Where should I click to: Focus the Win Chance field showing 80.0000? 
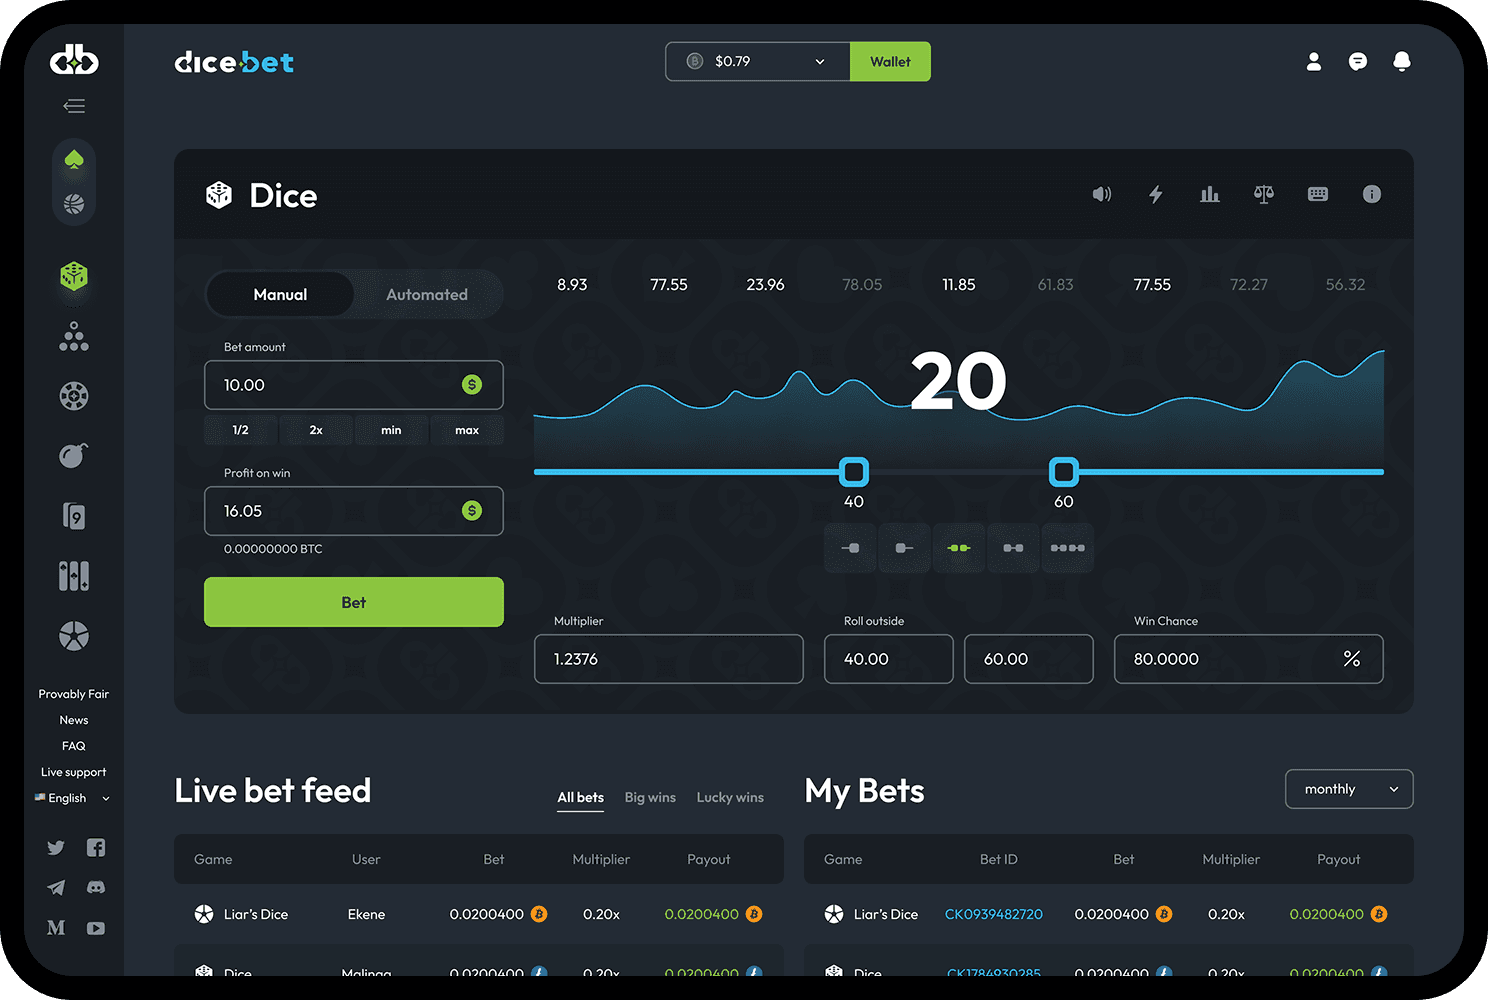[1249, 659]
